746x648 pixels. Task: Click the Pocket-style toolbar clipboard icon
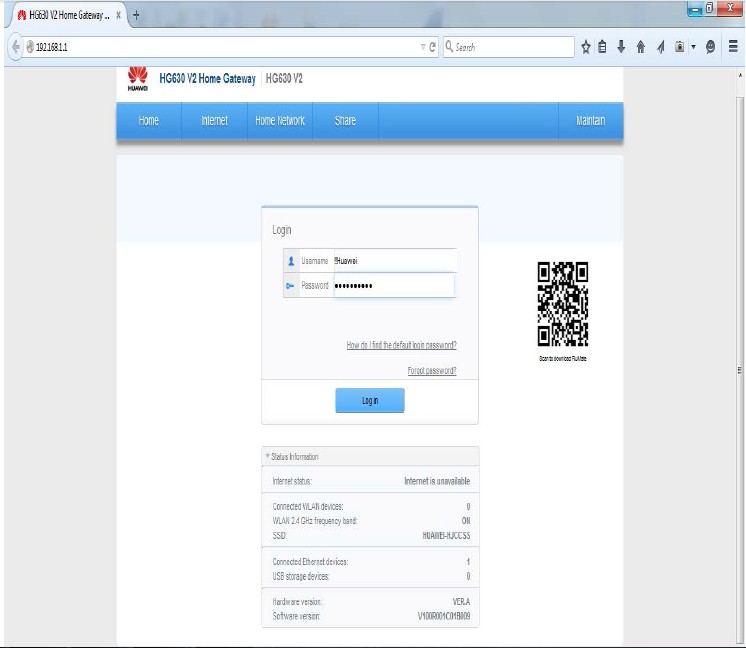tap(680, 47)
